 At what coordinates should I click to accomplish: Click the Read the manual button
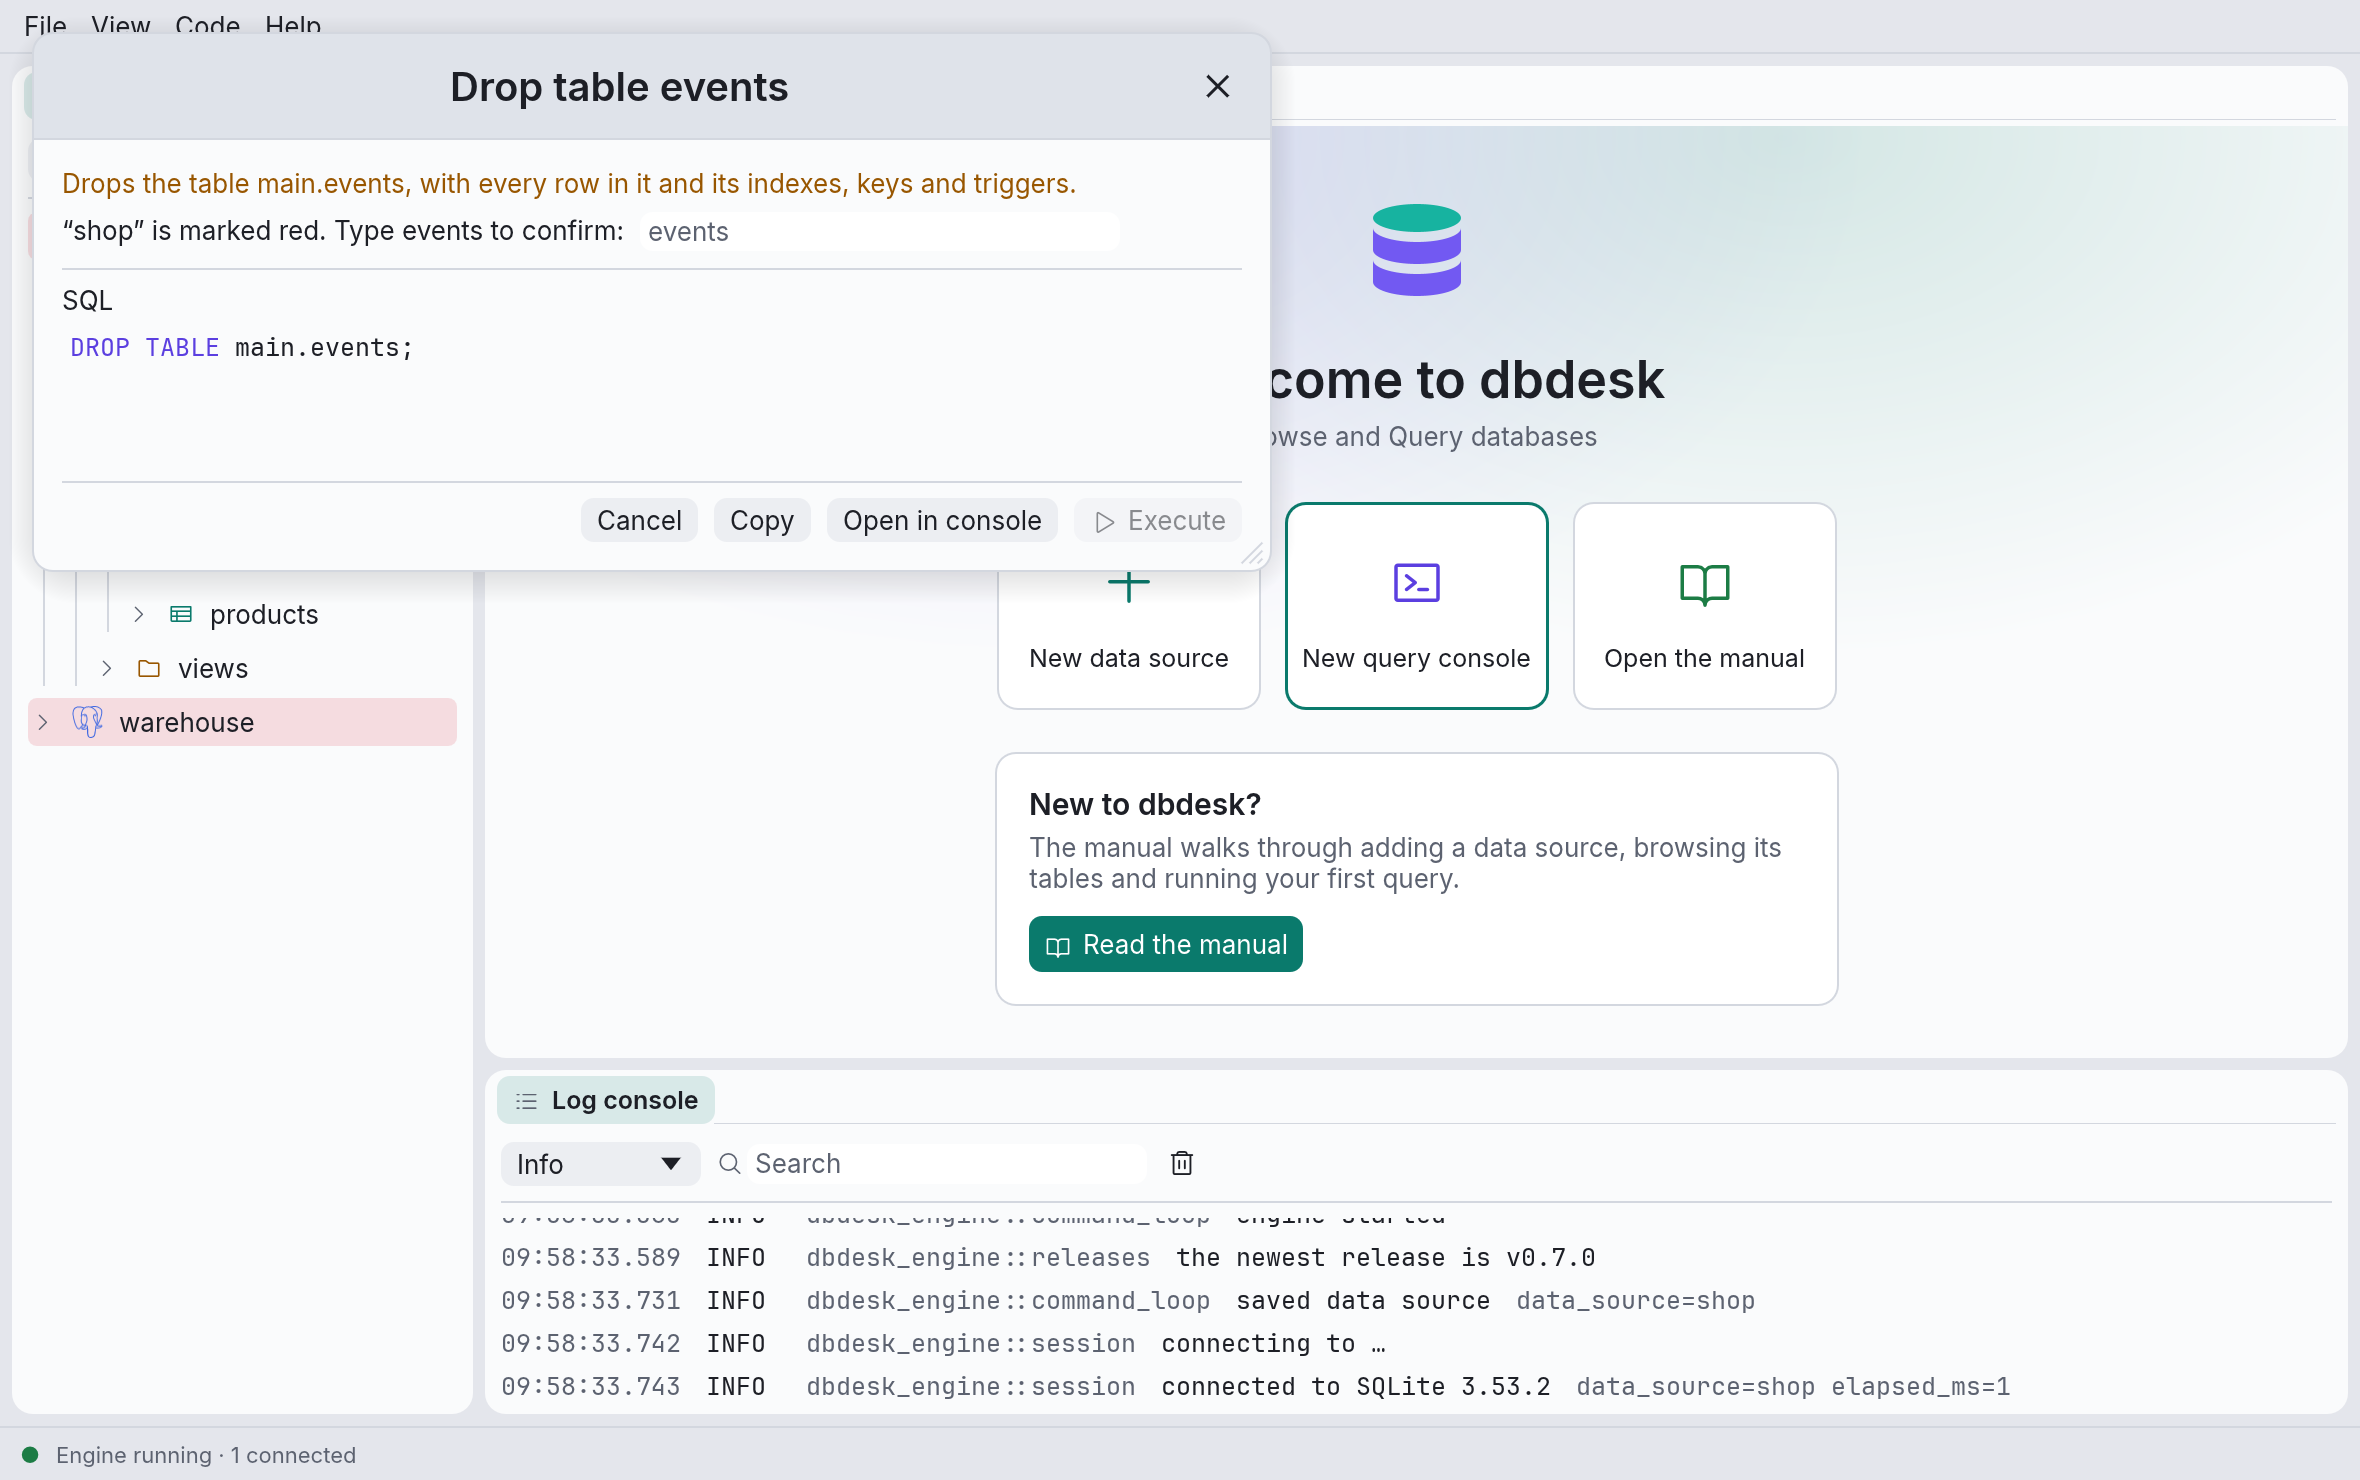pyautogui.click(x=1165, y=944)
